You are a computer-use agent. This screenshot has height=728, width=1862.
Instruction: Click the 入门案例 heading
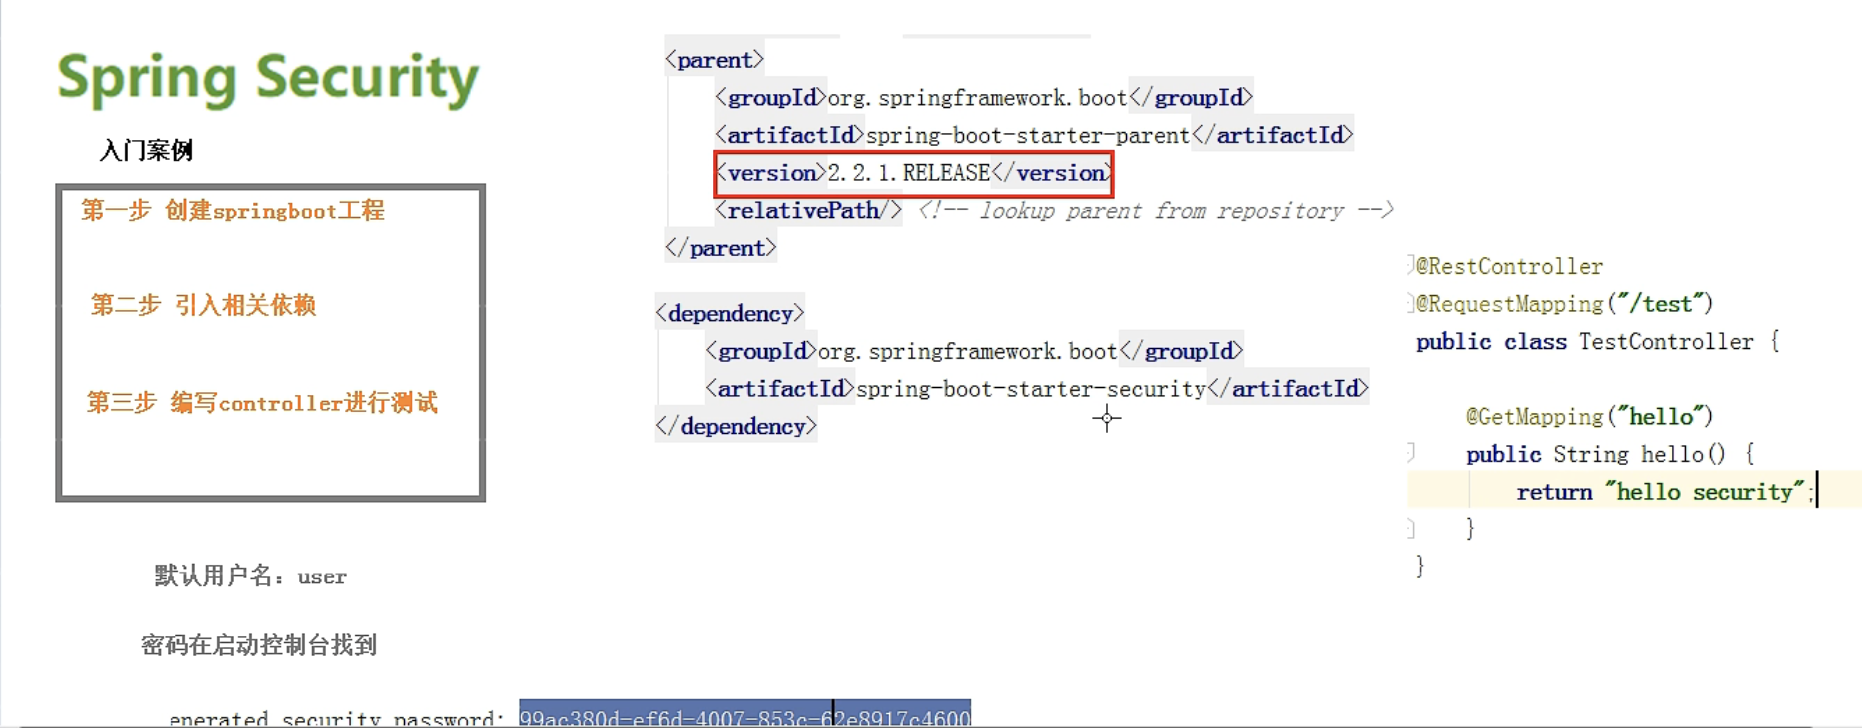(x=146, y=151)
